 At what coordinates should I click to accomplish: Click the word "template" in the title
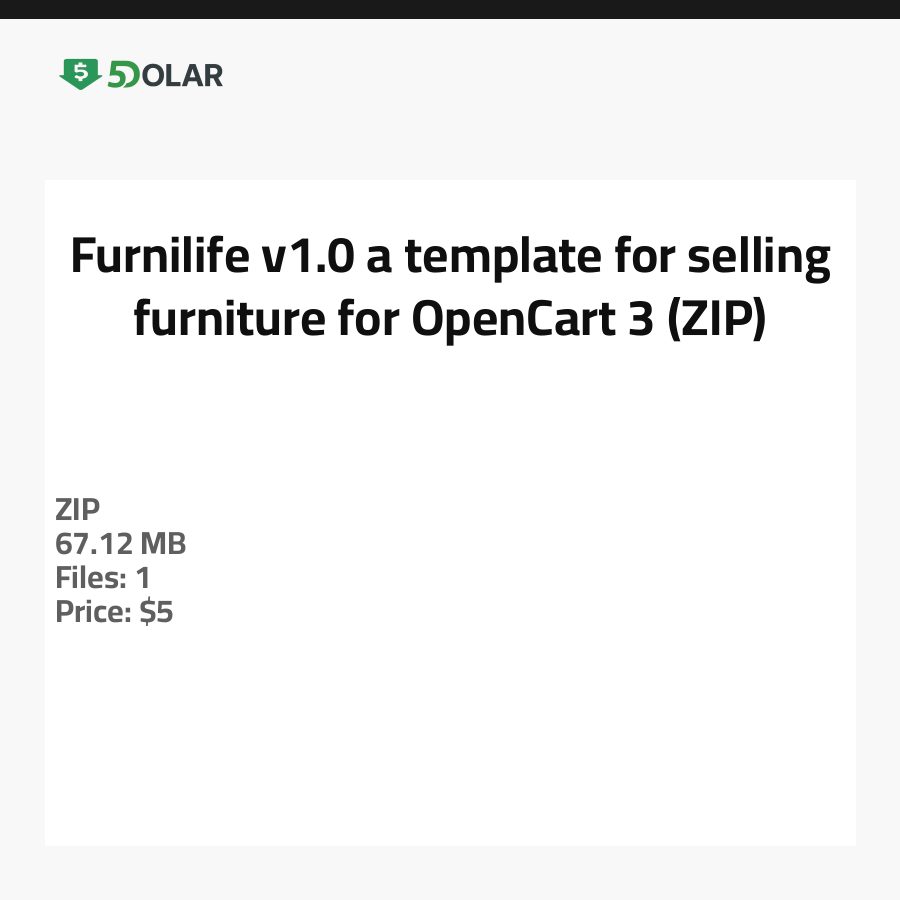pyautogui.click(x=497, y=258)
